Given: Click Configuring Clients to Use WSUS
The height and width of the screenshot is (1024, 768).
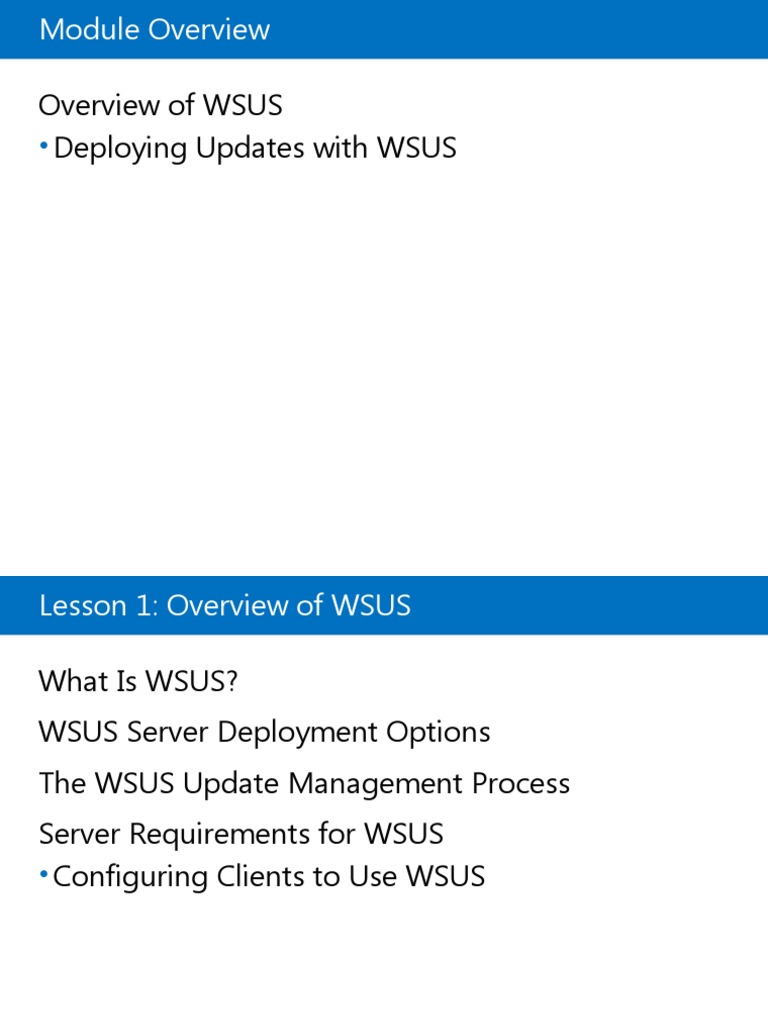Looking at the screenshot, I should click(x=269, y=877).
